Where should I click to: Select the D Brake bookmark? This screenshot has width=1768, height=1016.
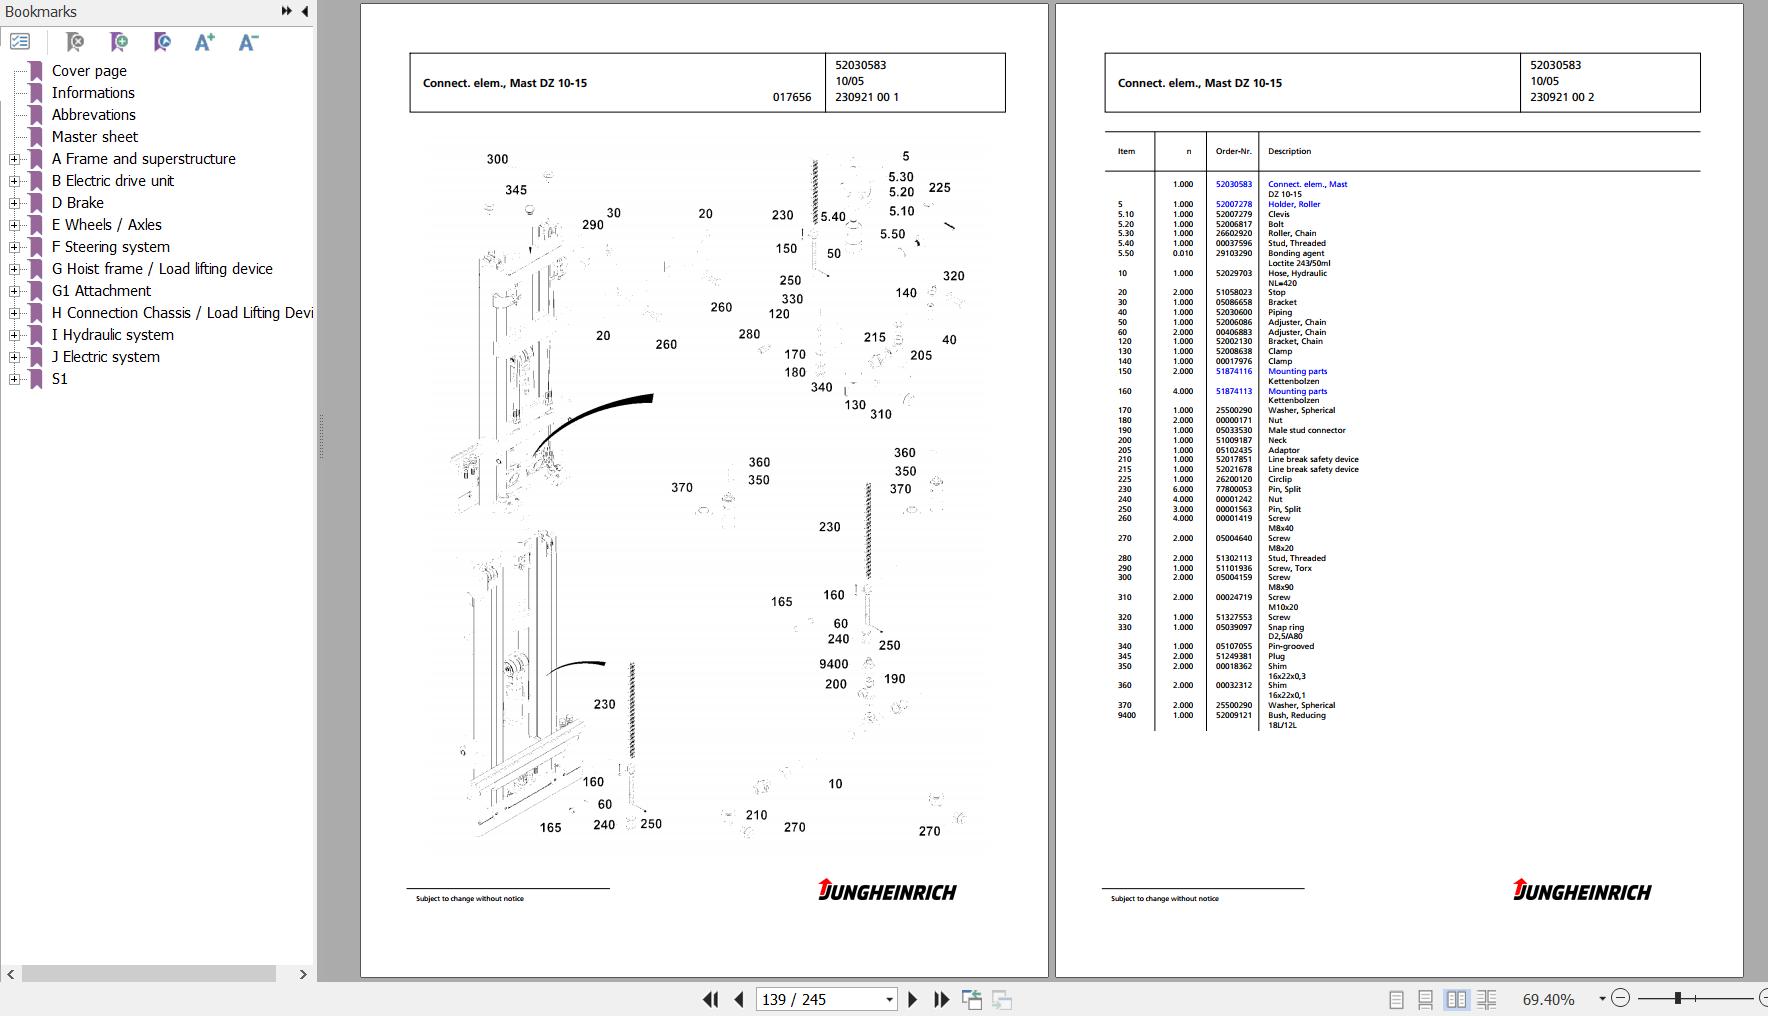coord(78,203)
